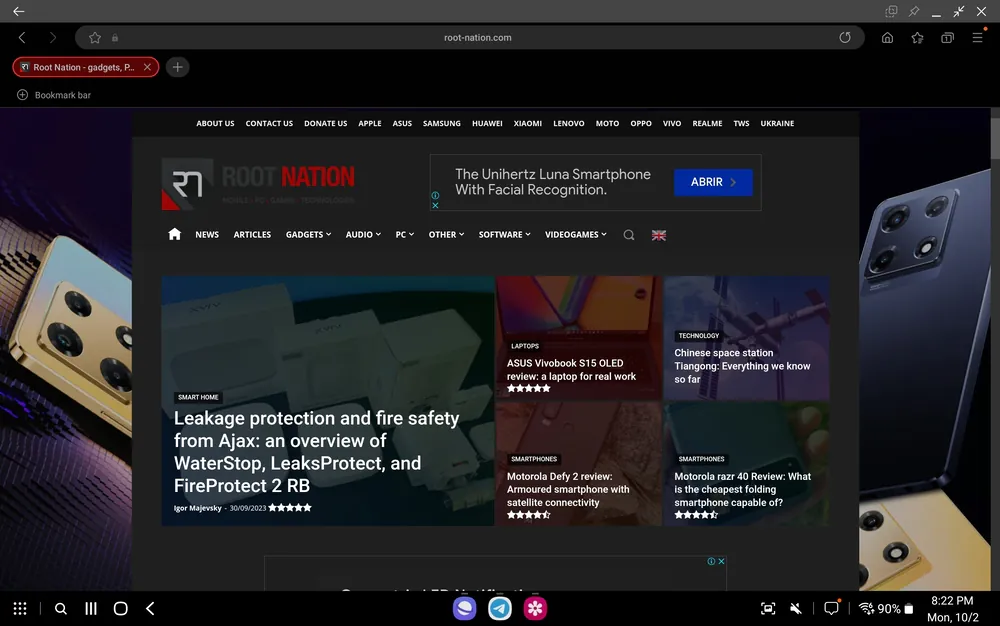Screen dimensions: 1000x626
Task: Browse the SAMSUNG category
Action: (441, 124)
